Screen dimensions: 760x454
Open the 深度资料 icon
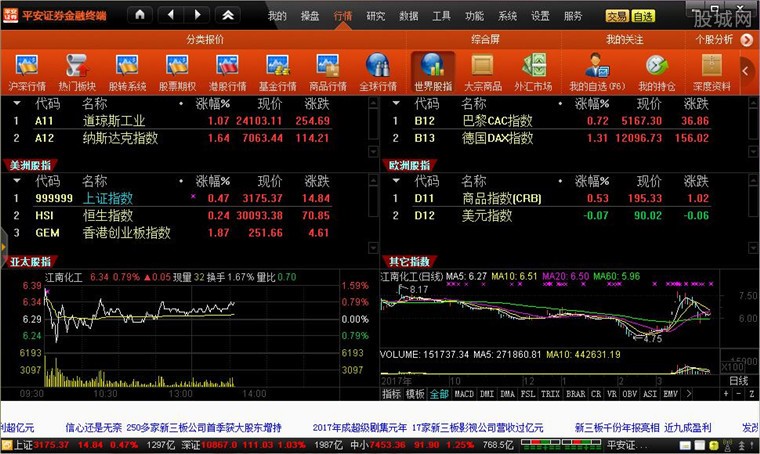pyautogui.click(x=712, y=73)
